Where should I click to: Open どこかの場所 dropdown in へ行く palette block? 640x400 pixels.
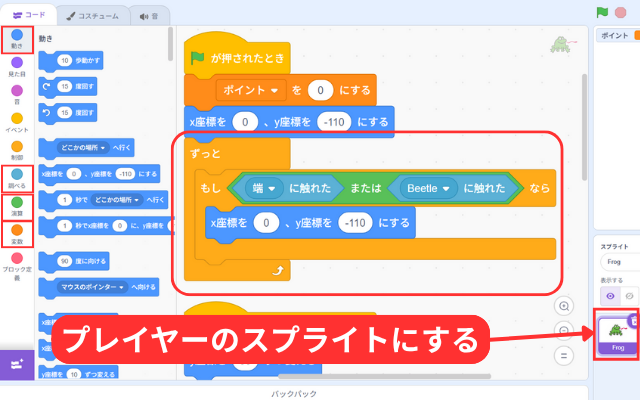pyautogui.click(x=83, y=147)
